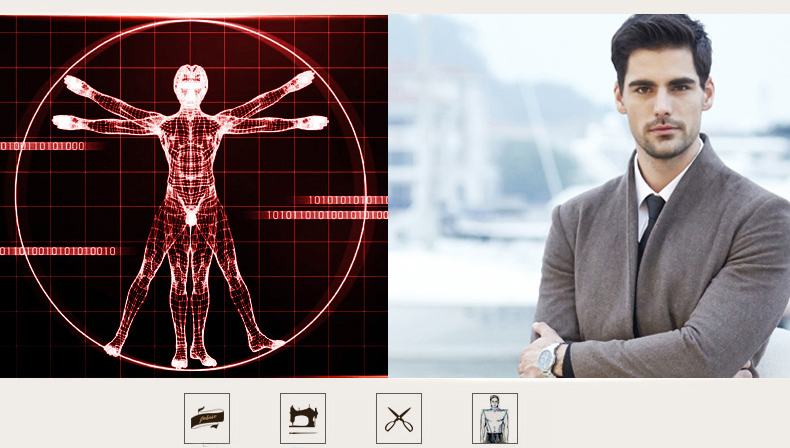Choose the body measurement figure icon

[x=495, y=418]
